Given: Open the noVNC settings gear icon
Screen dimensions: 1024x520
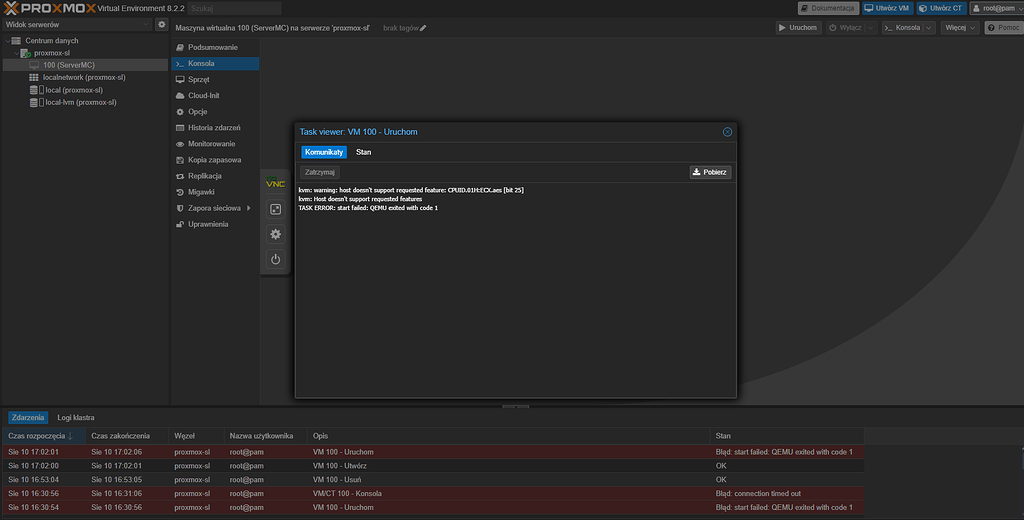Looking at the screenshot, I should point(276,234).
